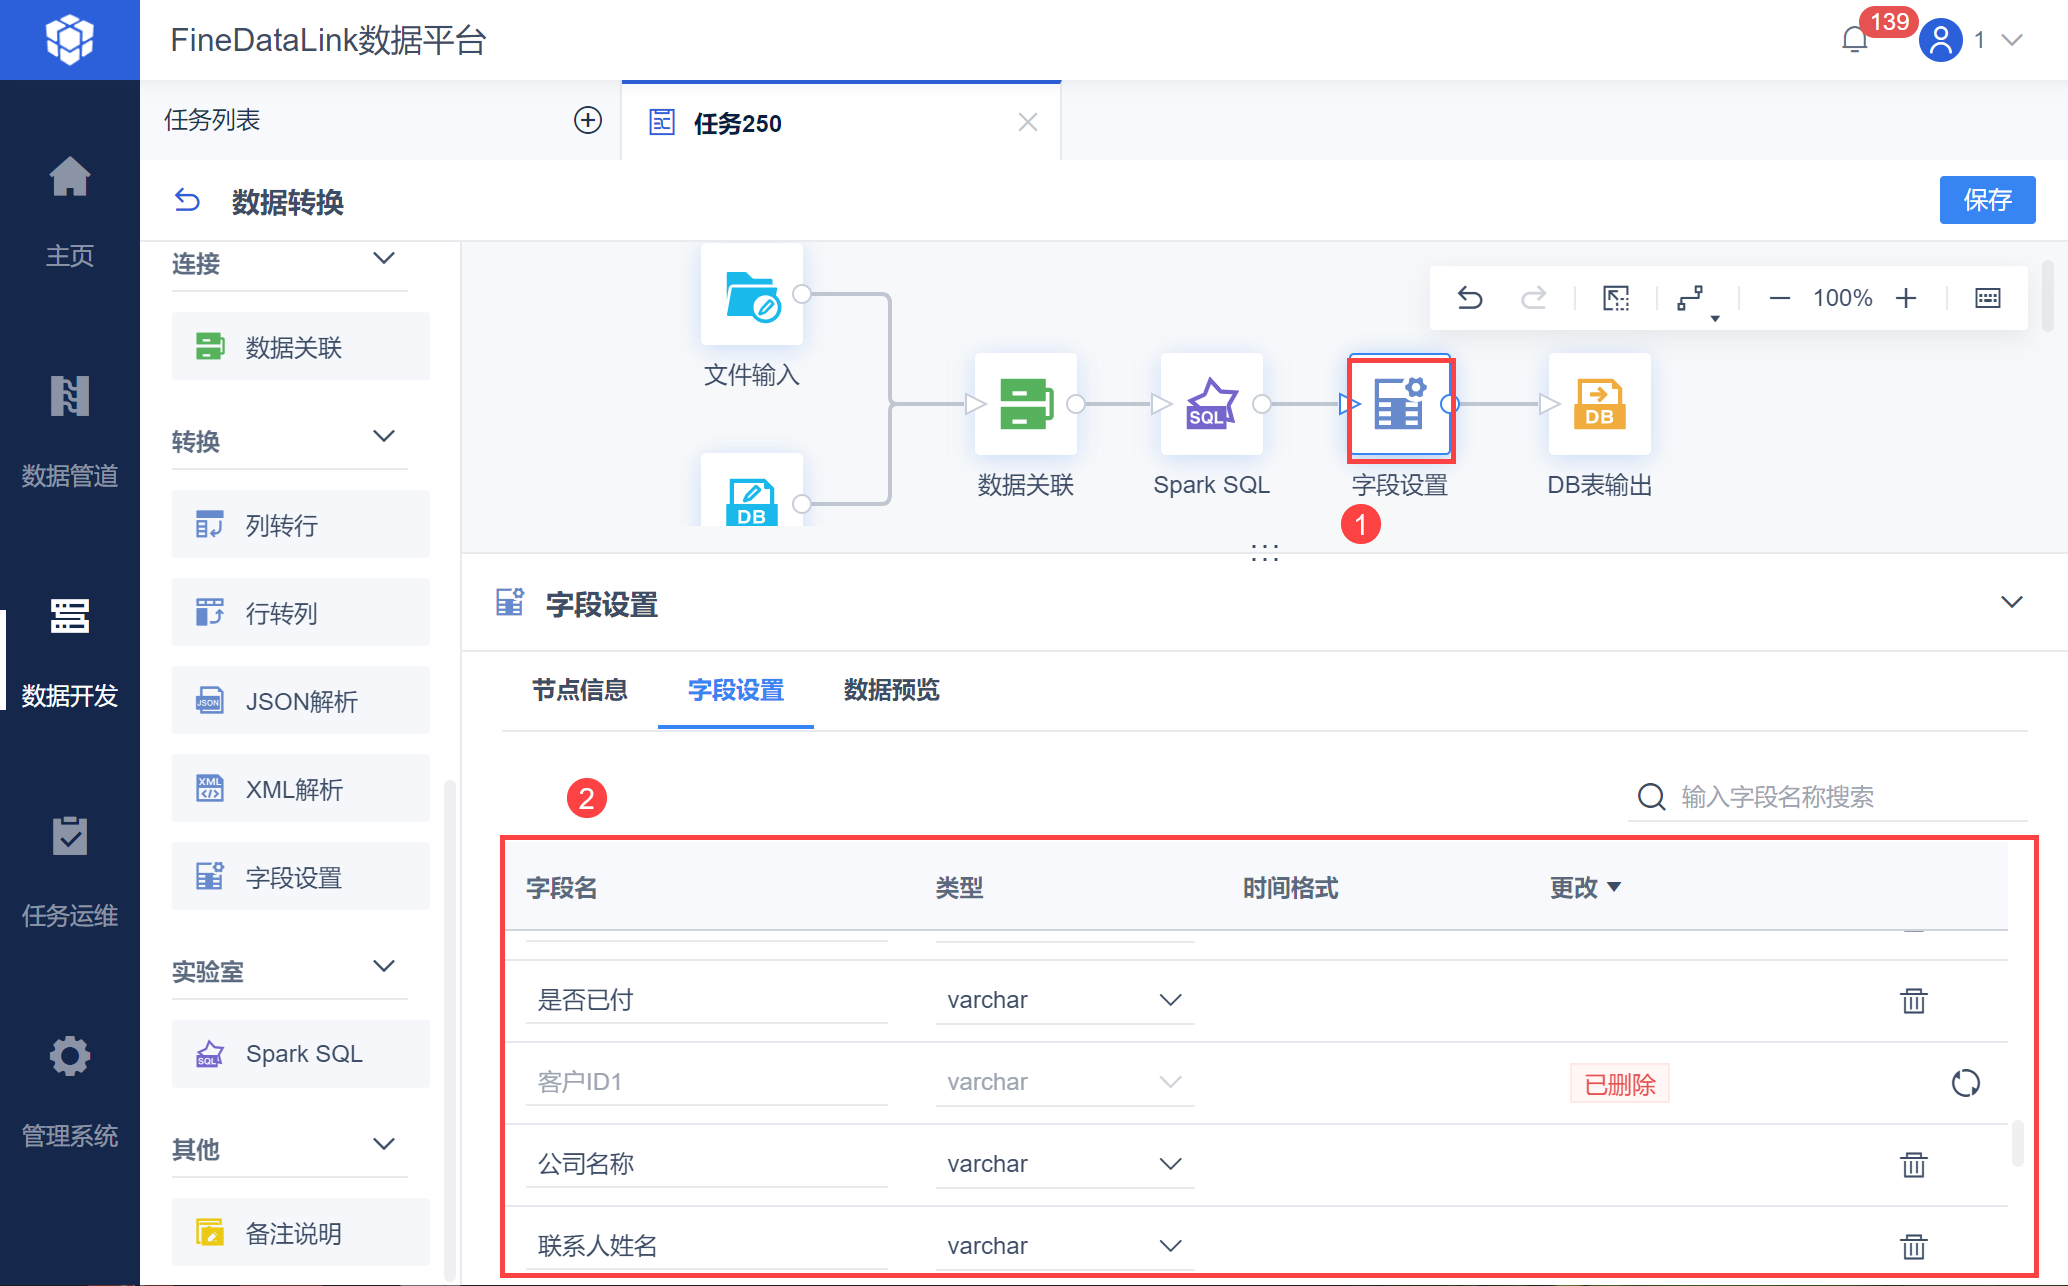Choose the JSON解析 operator
This screenshot has width=2068, height=1286.
point(301,701)
